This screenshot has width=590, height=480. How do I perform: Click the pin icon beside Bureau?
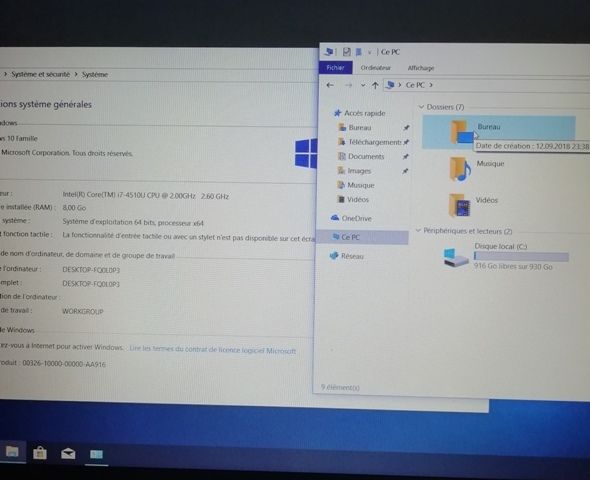pyautogui.click(x=406, y=128)
